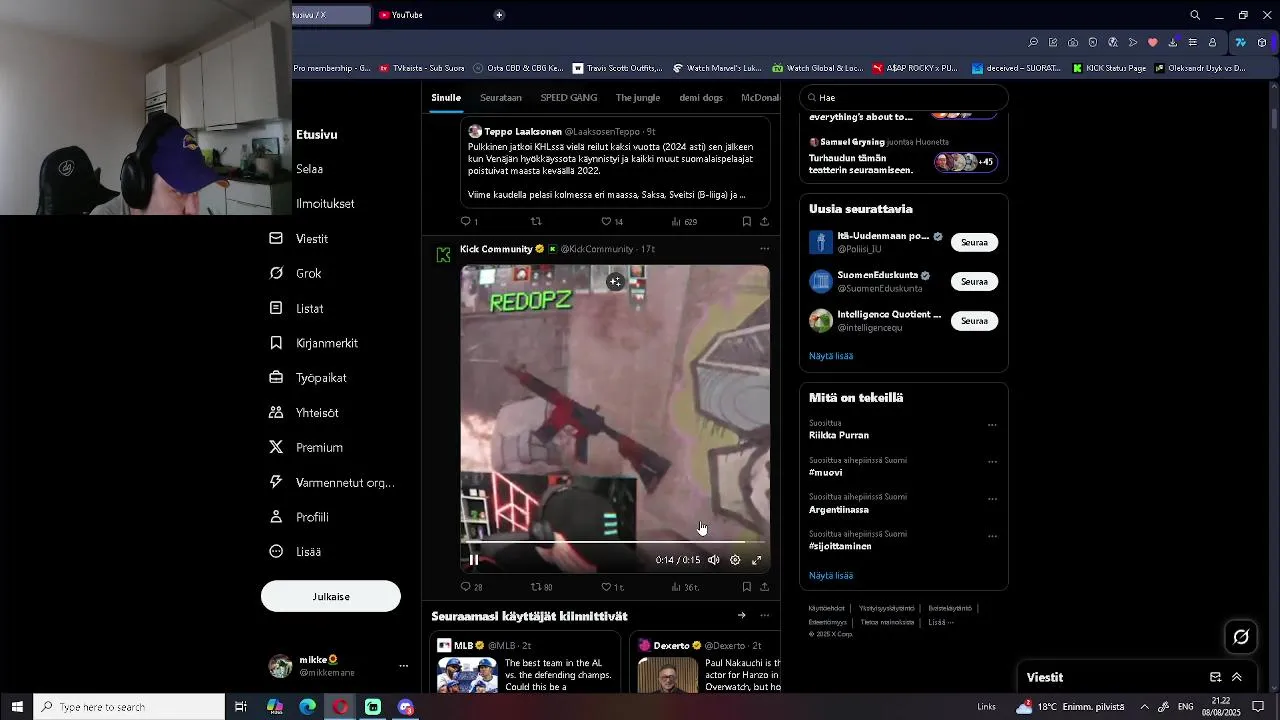Open Yhteisöt in the sidebar
1280x720 pixels.
[x=304, y=413]
